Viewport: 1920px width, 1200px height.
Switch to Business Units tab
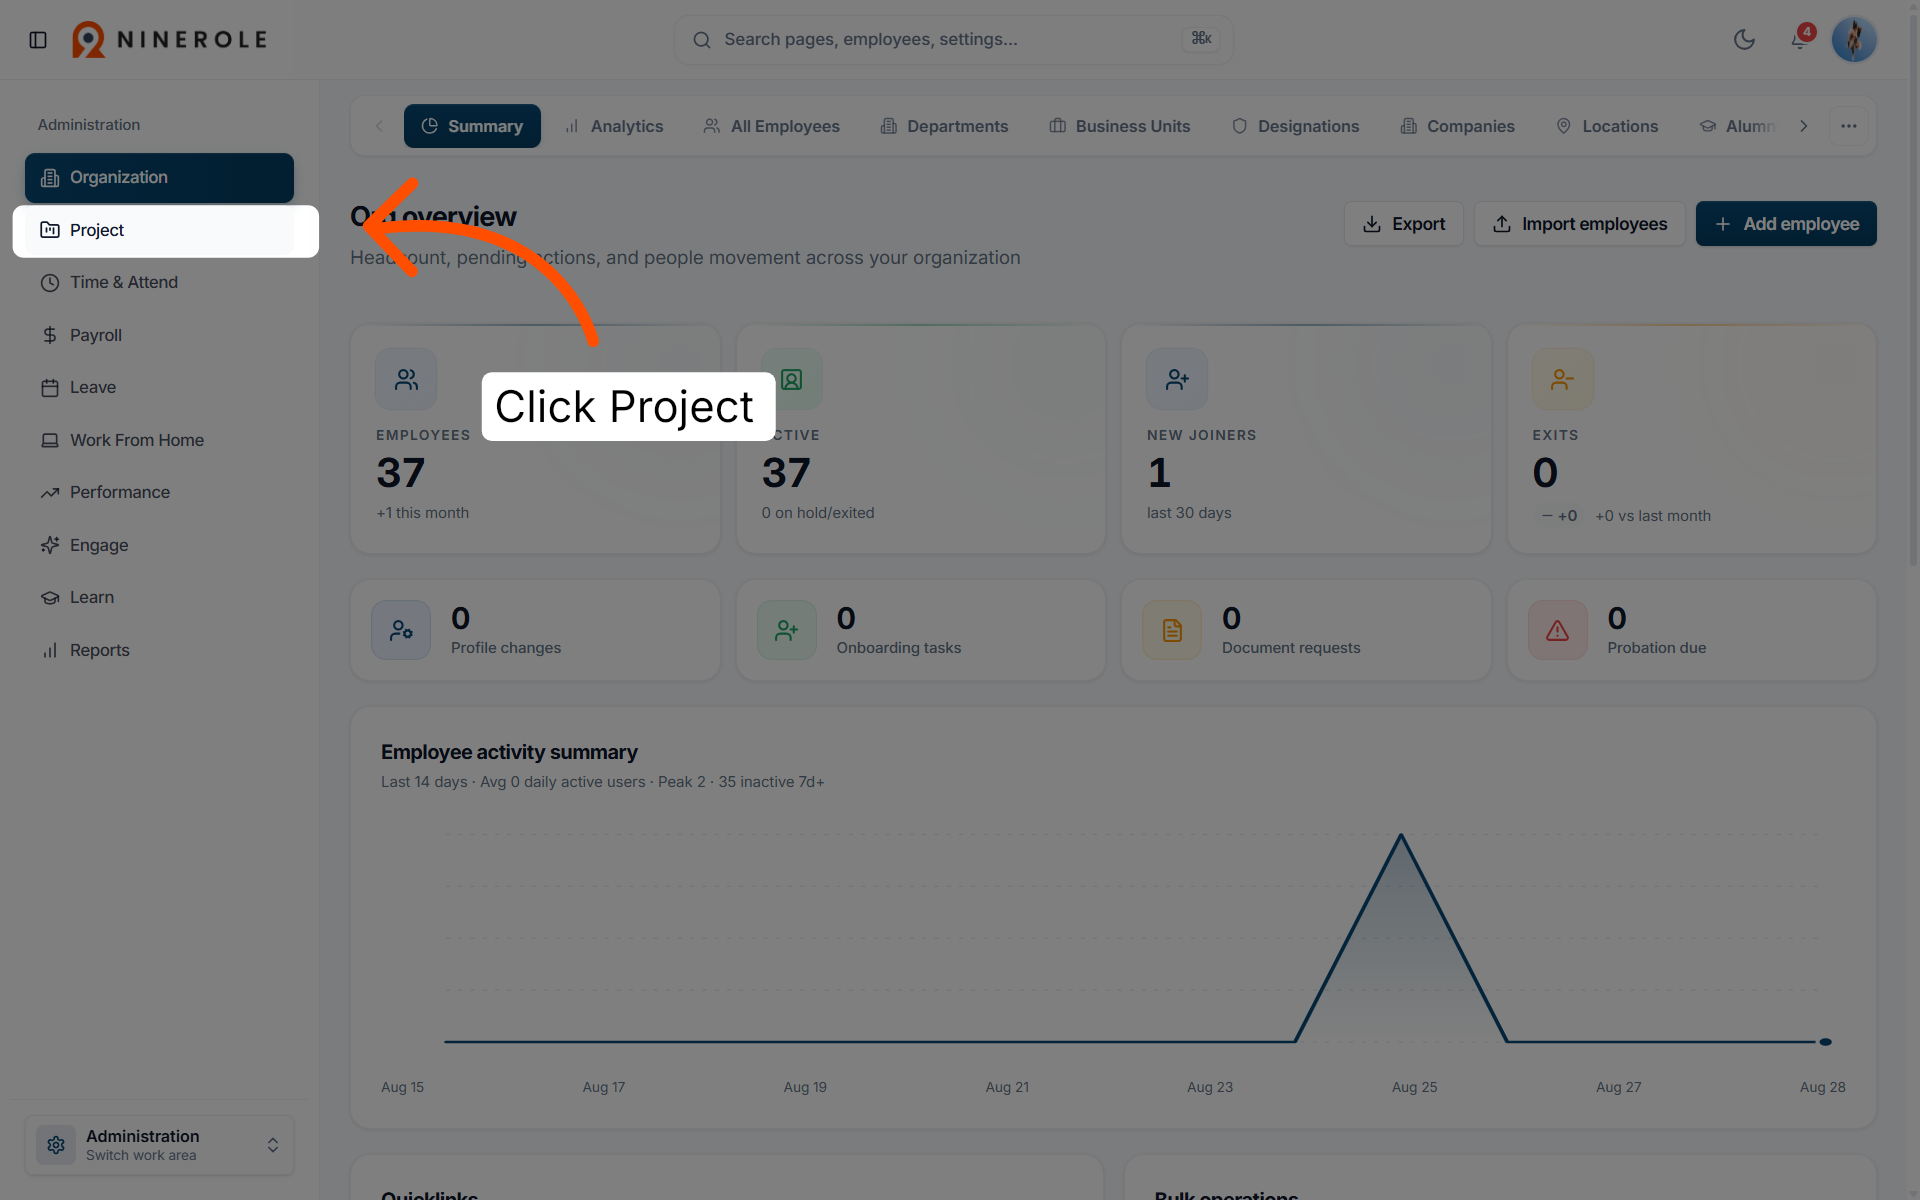click(x=1119, y=126)
